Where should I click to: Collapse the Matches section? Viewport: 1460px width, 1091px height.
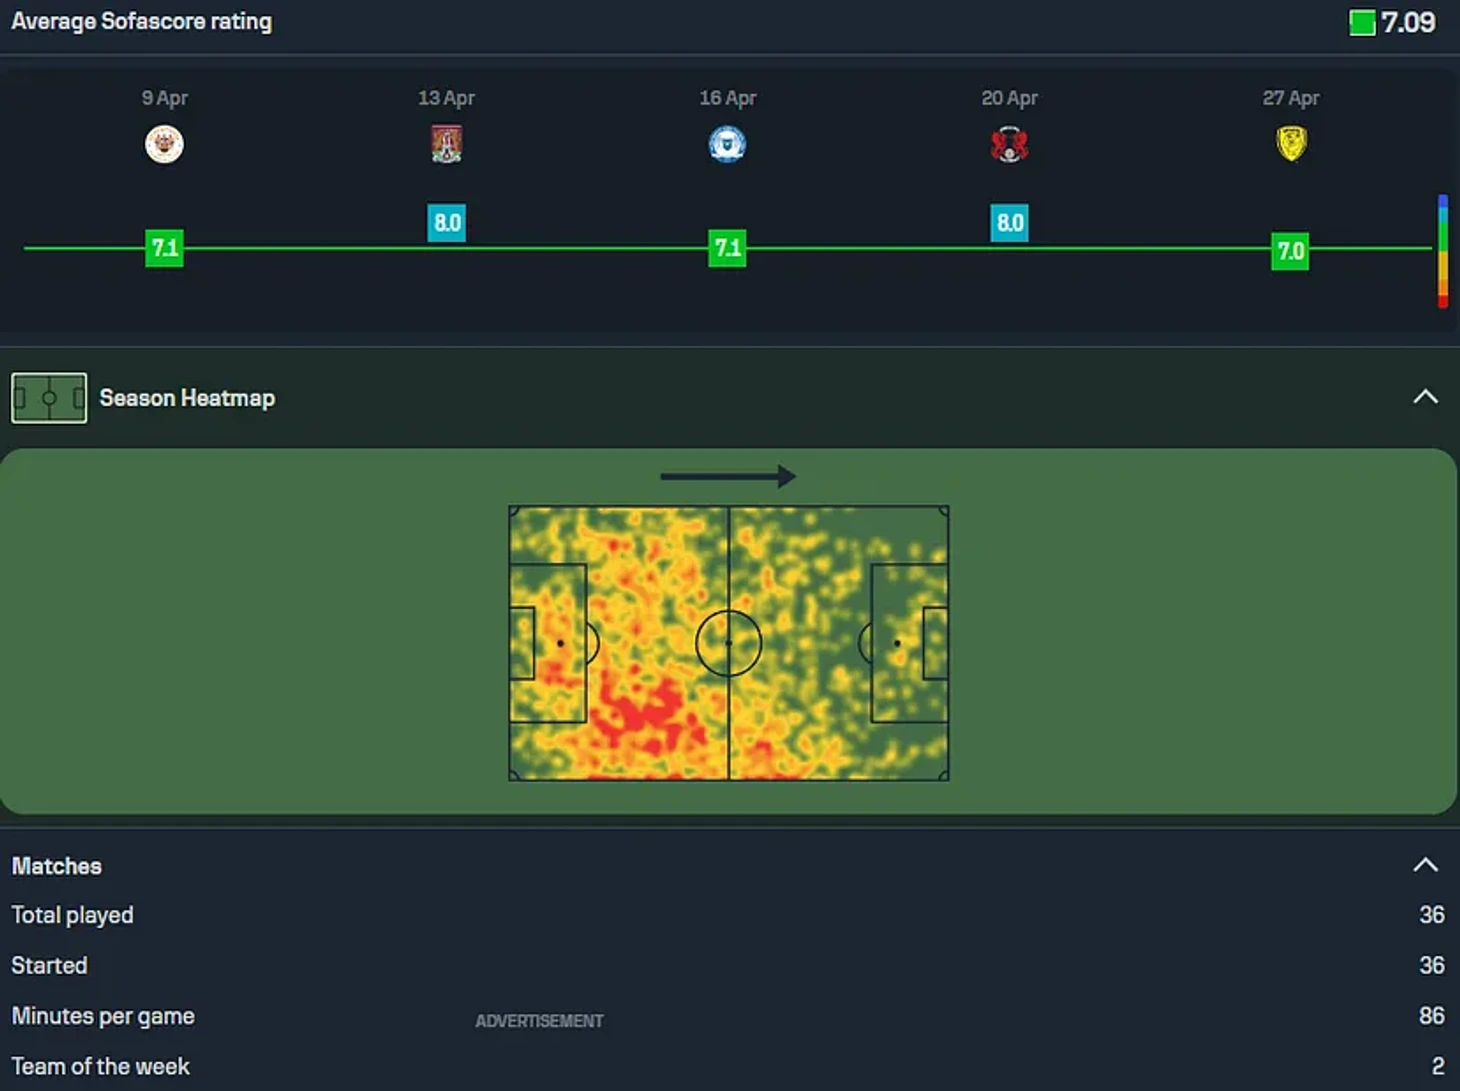[1425, 865]
